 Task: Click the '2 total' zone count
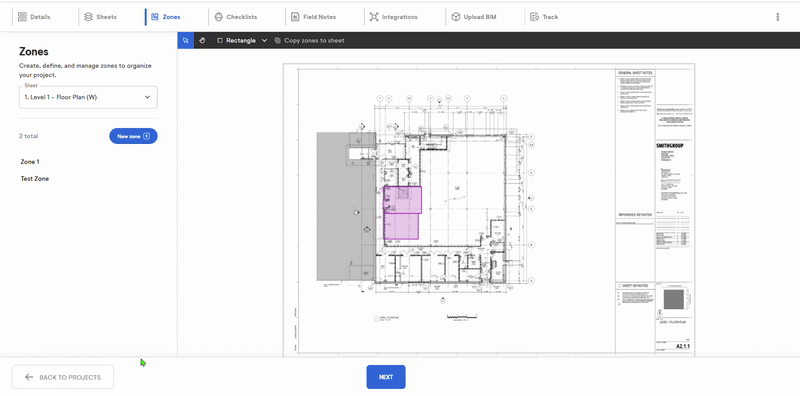(x=29, y=136)
